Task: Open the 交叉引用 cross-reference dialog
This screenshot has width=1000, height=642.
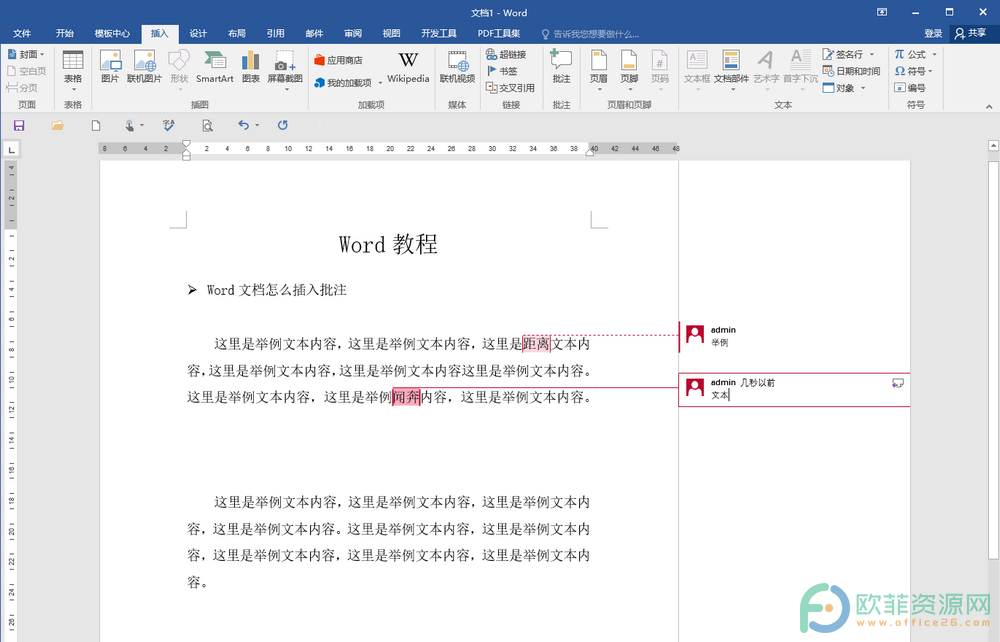Action: pyautogui.click(x=510, y=87)
